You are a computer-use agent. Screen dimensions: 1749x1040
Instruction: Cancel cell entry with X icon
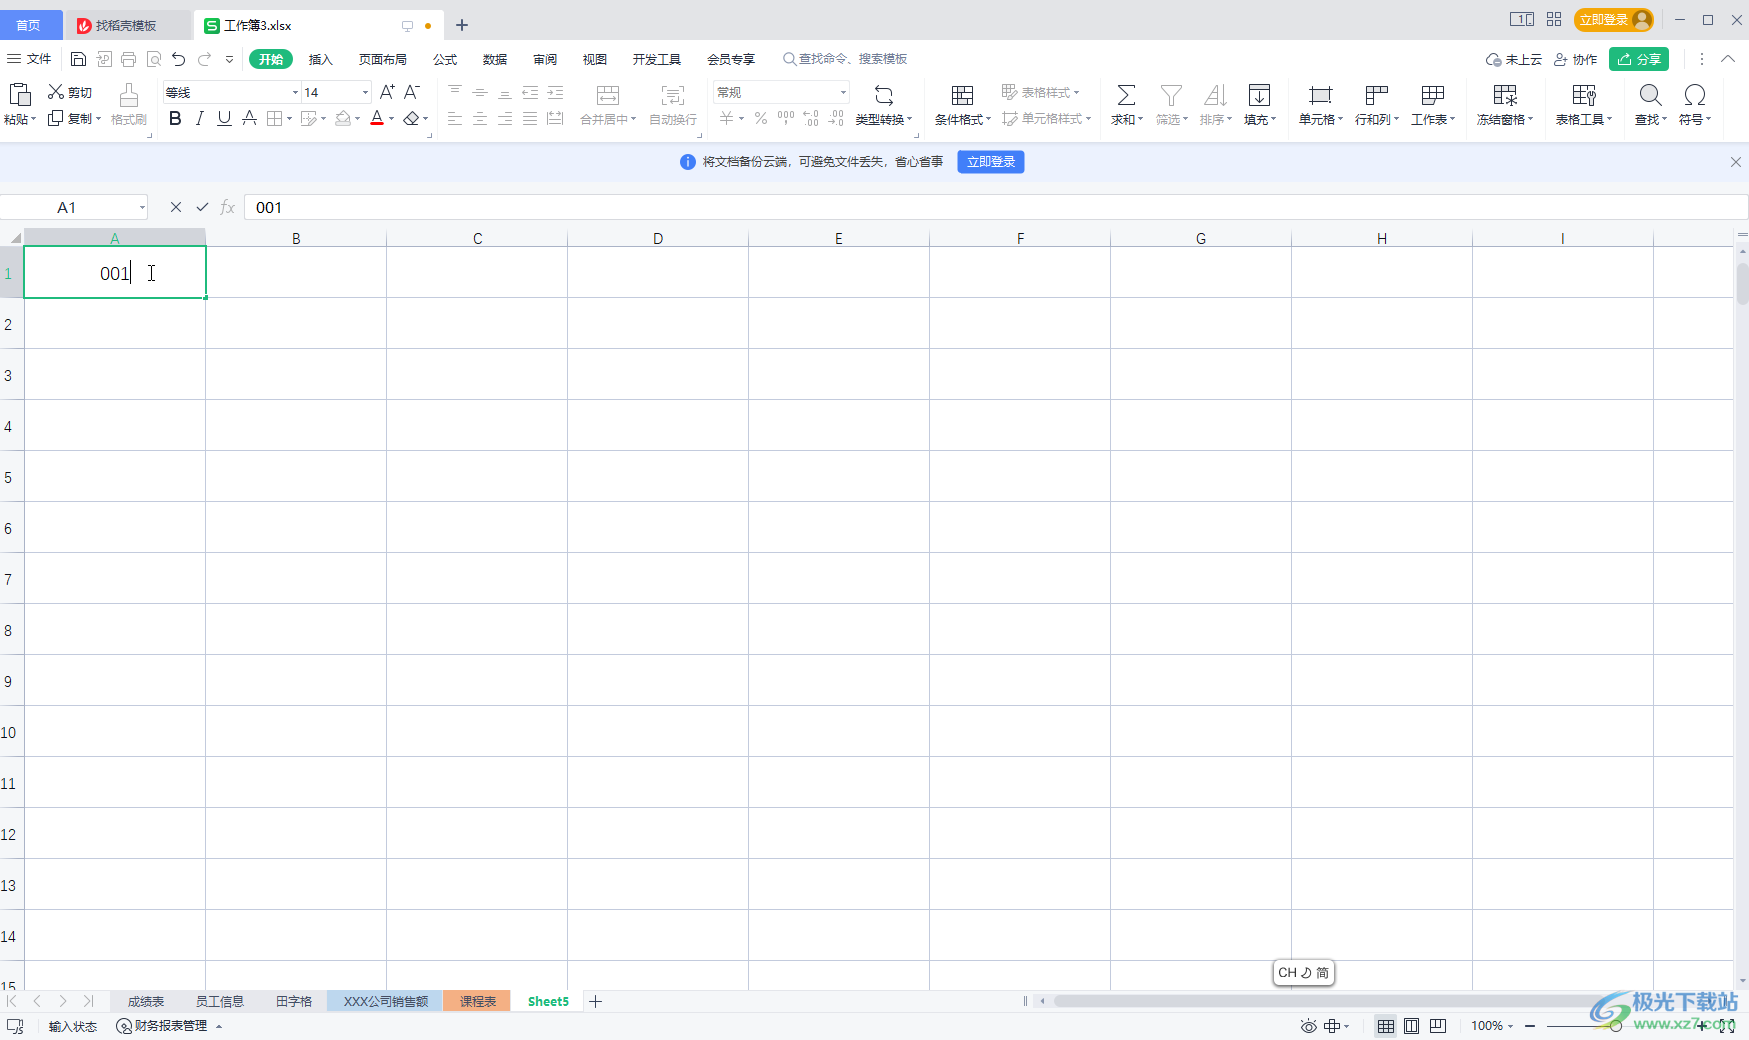point(176,207)
